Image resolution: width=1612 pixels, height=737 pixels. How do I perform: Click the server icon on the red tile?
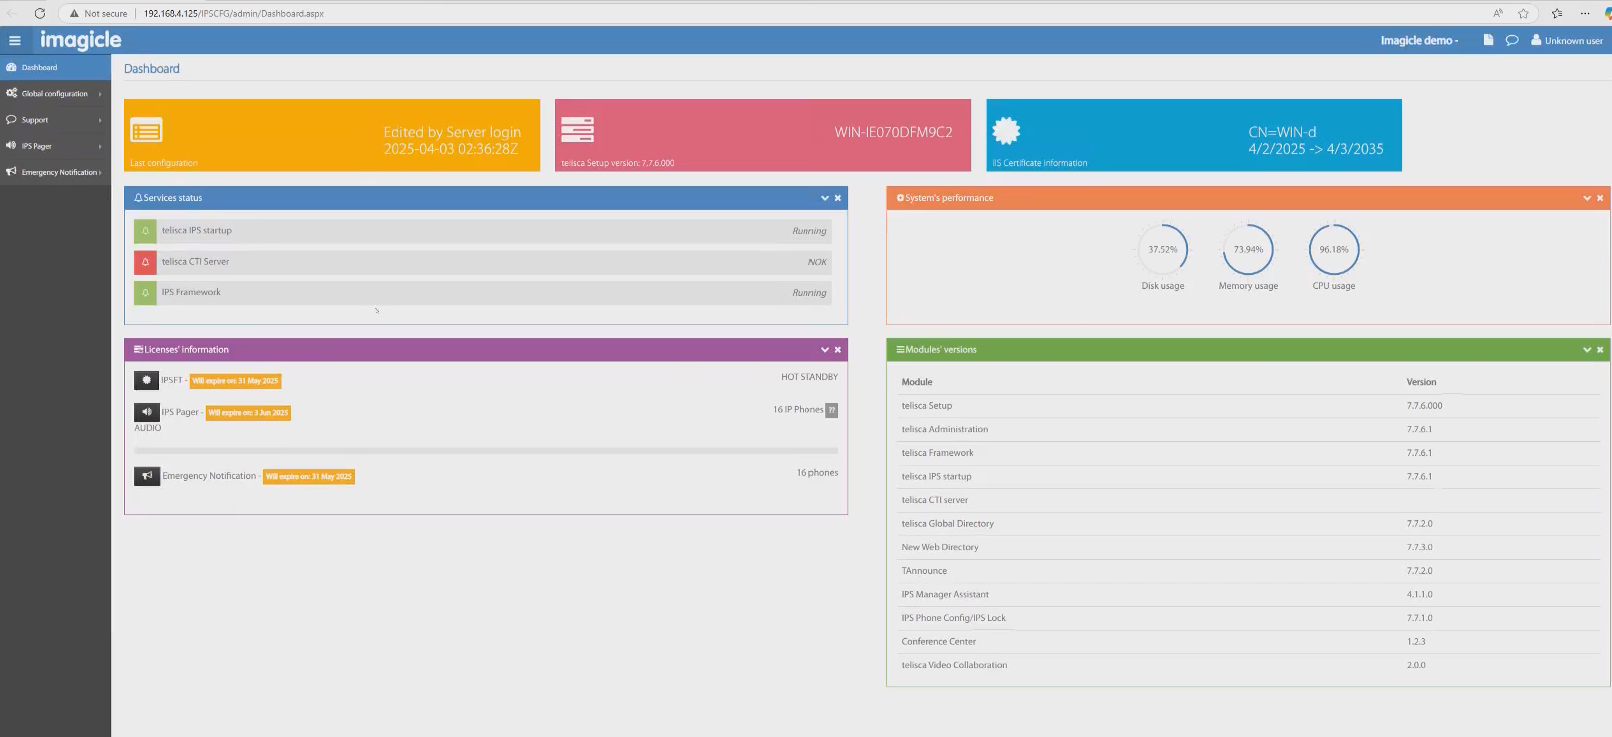tap(577, 130)
